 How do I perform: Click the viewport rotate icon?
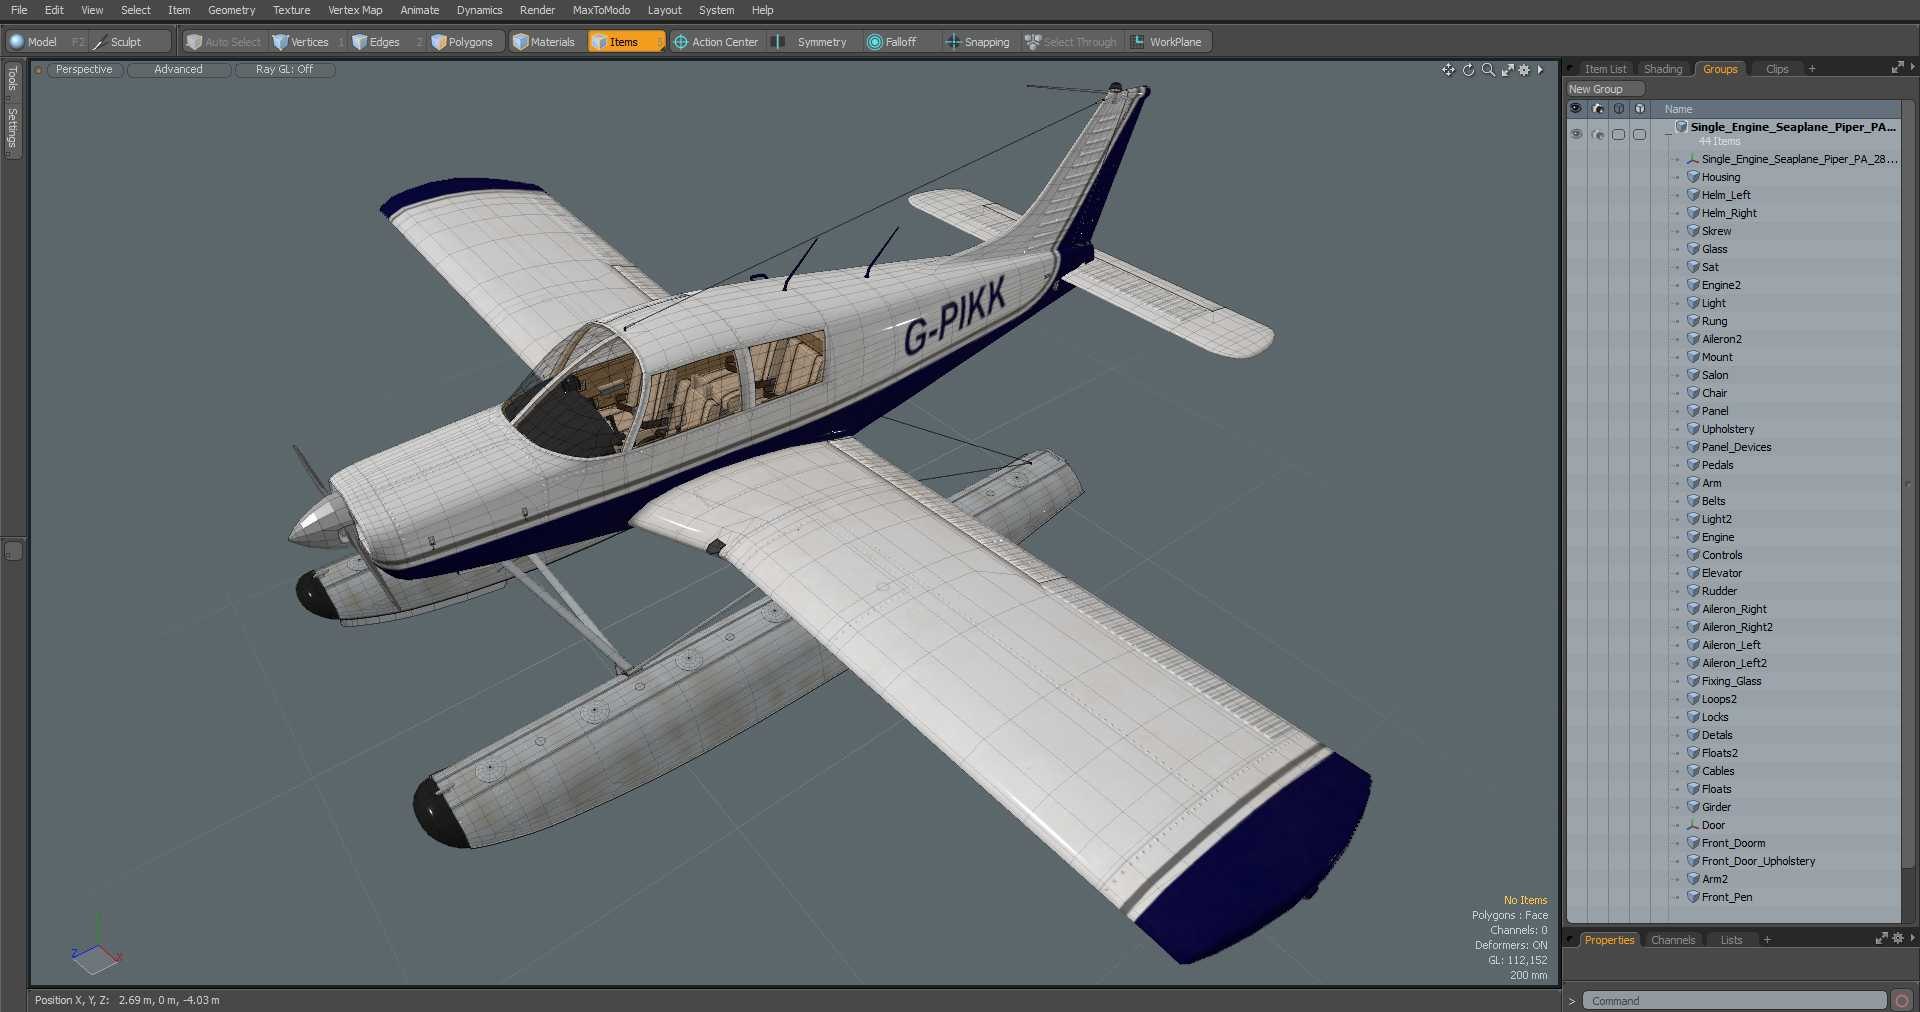coord(1468,70)
